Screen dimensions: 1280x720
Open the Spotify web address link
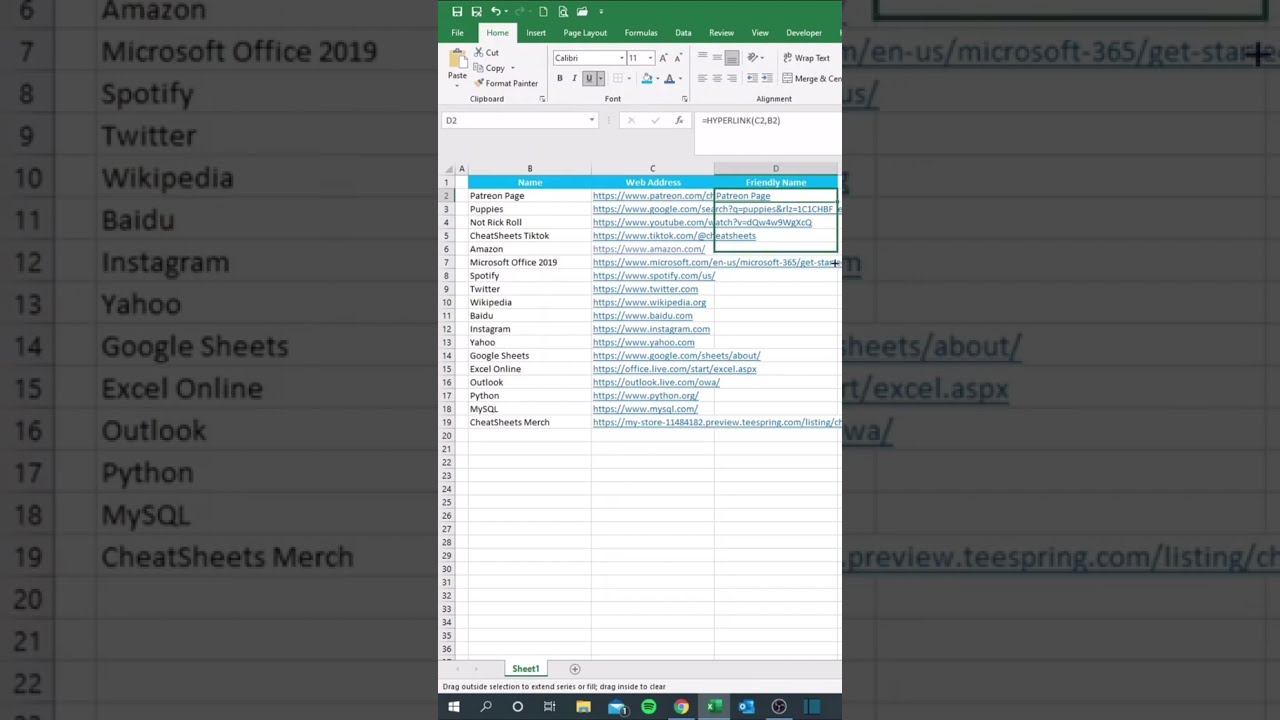pos(654,276)
